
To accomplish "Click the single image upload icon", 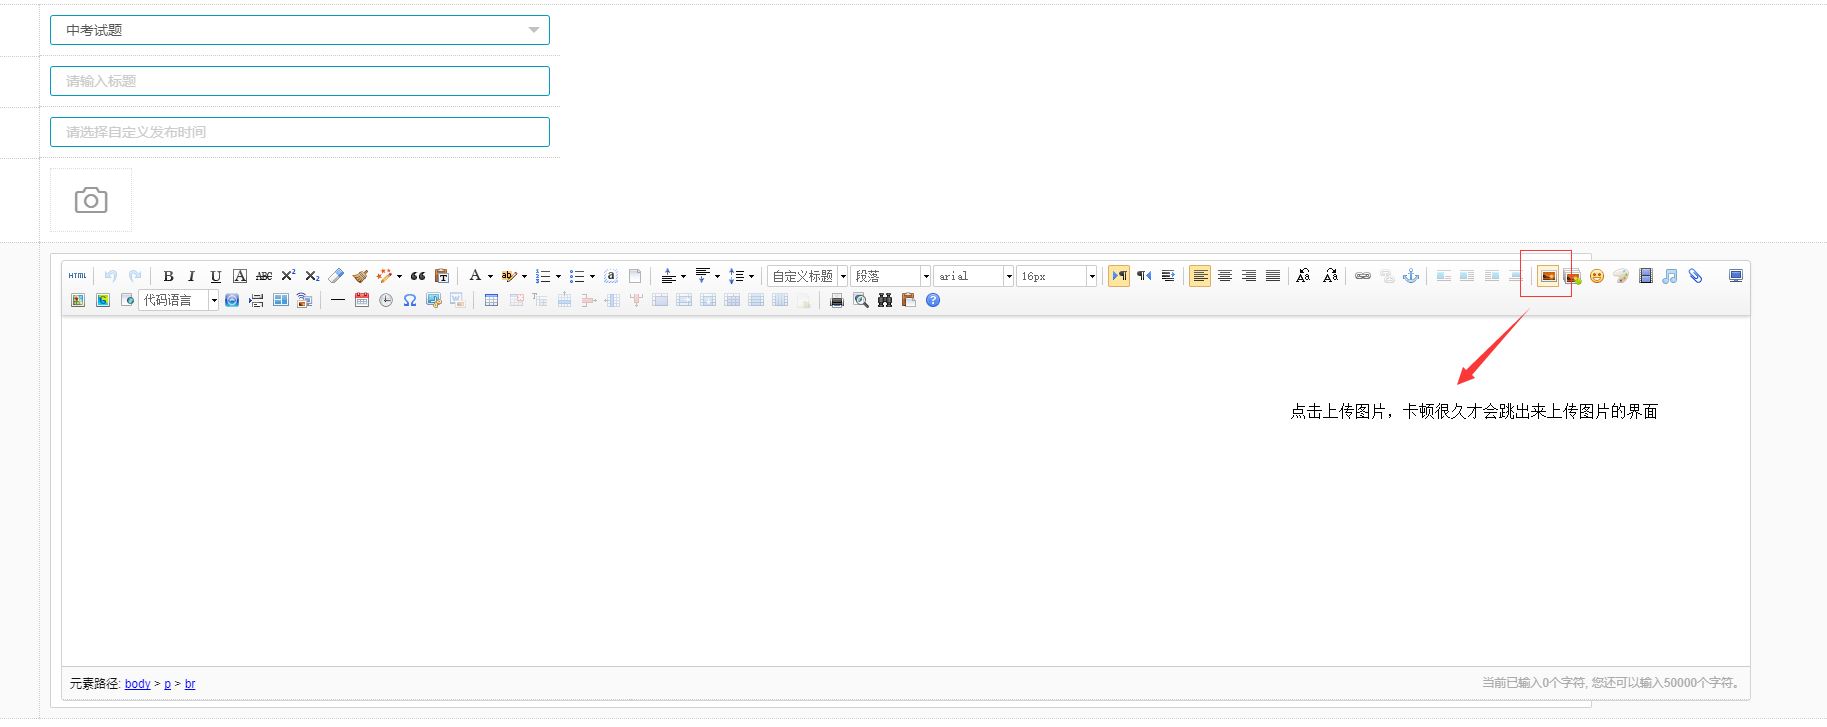I will tap(1547, 276).
